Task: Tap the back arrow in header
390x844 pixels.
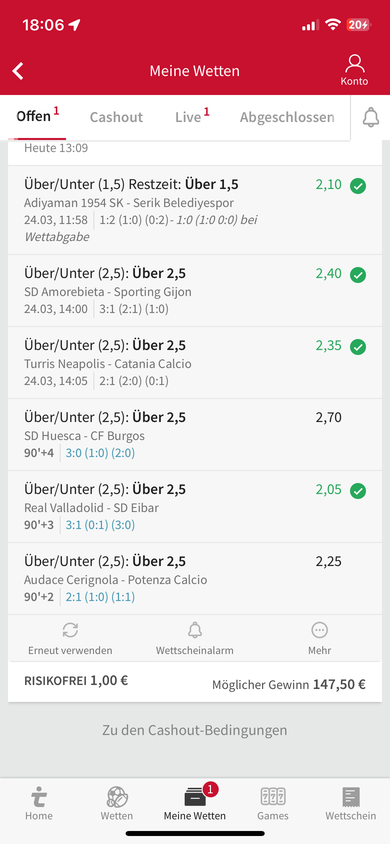Action: point(18,71)
